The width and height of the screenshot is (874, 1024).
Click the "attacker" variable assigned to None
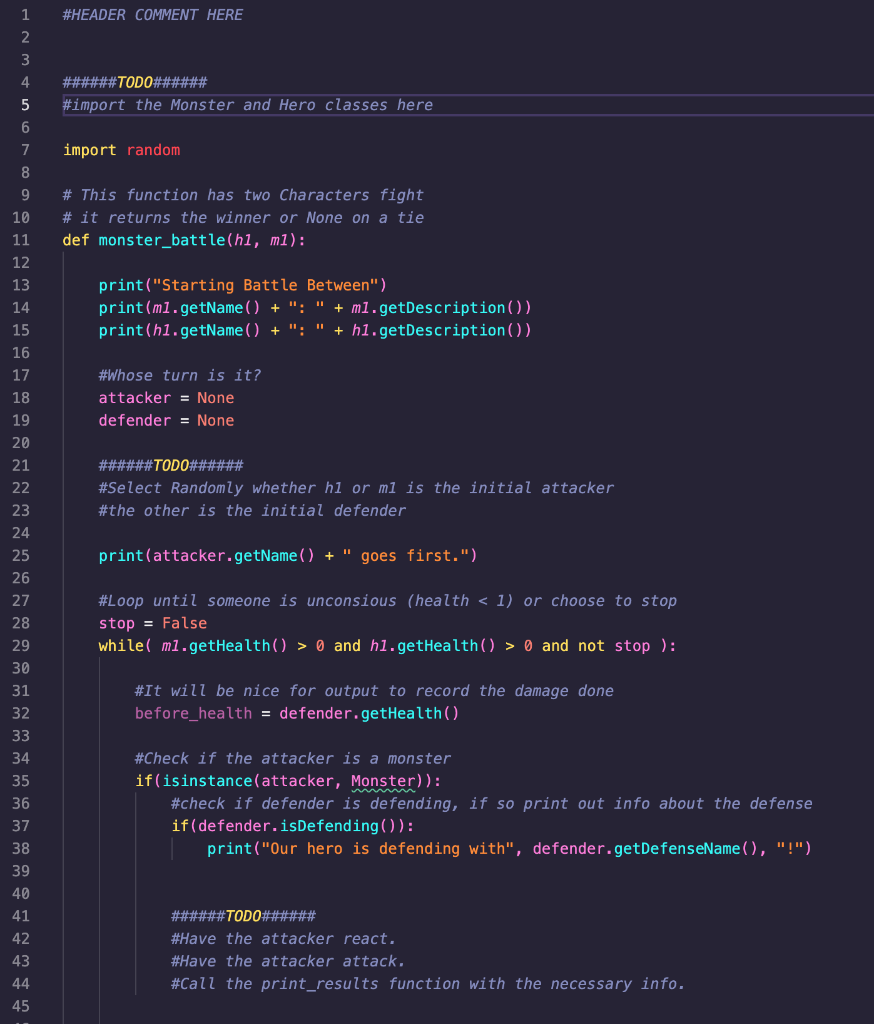[x=135, y=398]
